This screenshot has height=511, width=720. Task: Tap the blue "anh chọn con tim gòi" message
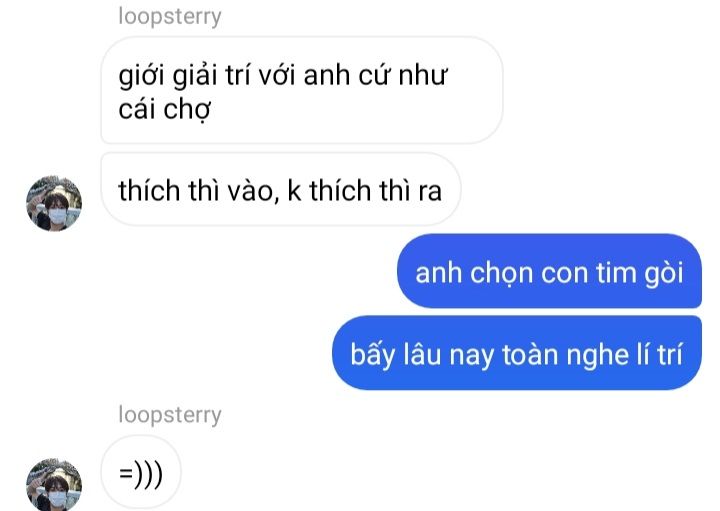point(549,271)
